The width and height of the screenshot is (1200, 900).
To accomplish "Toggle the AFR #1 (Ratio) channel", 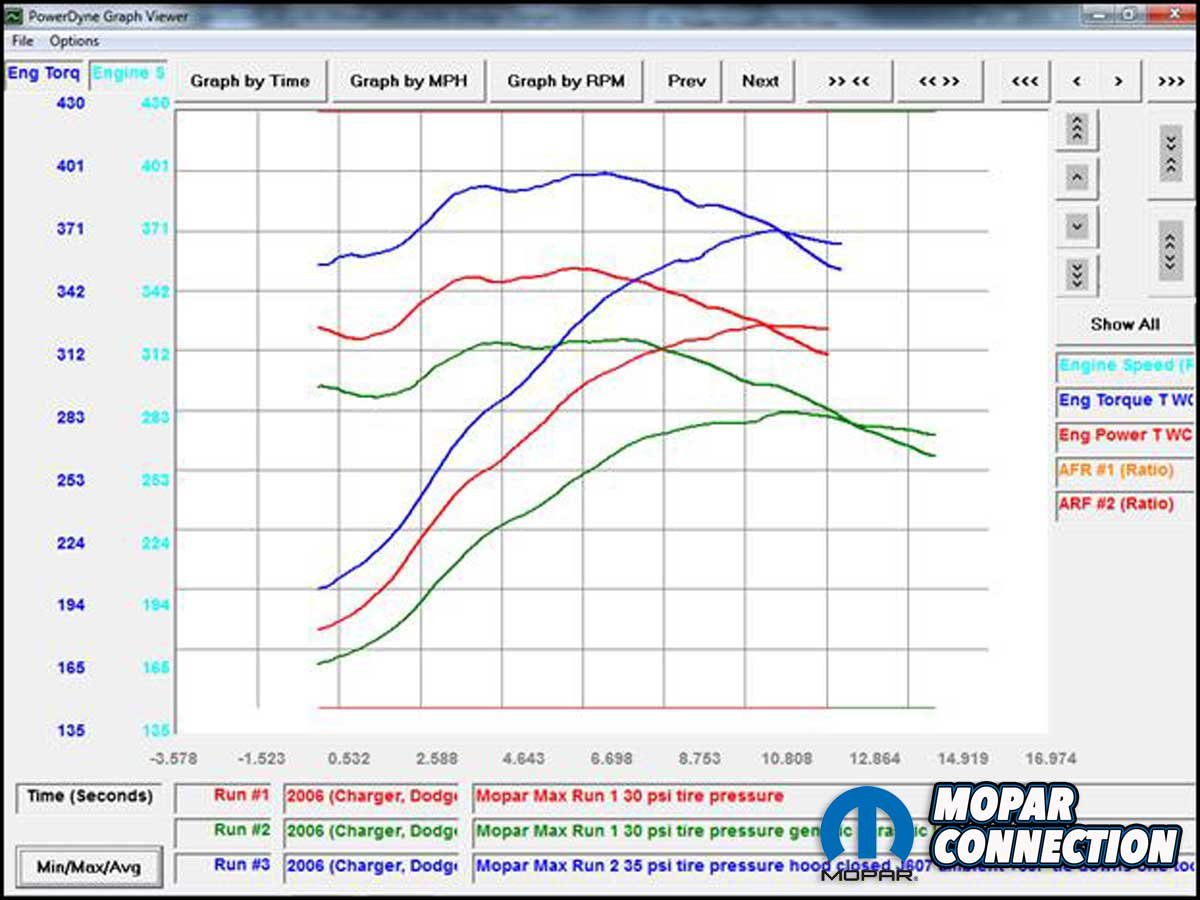I will (1126, 470).
